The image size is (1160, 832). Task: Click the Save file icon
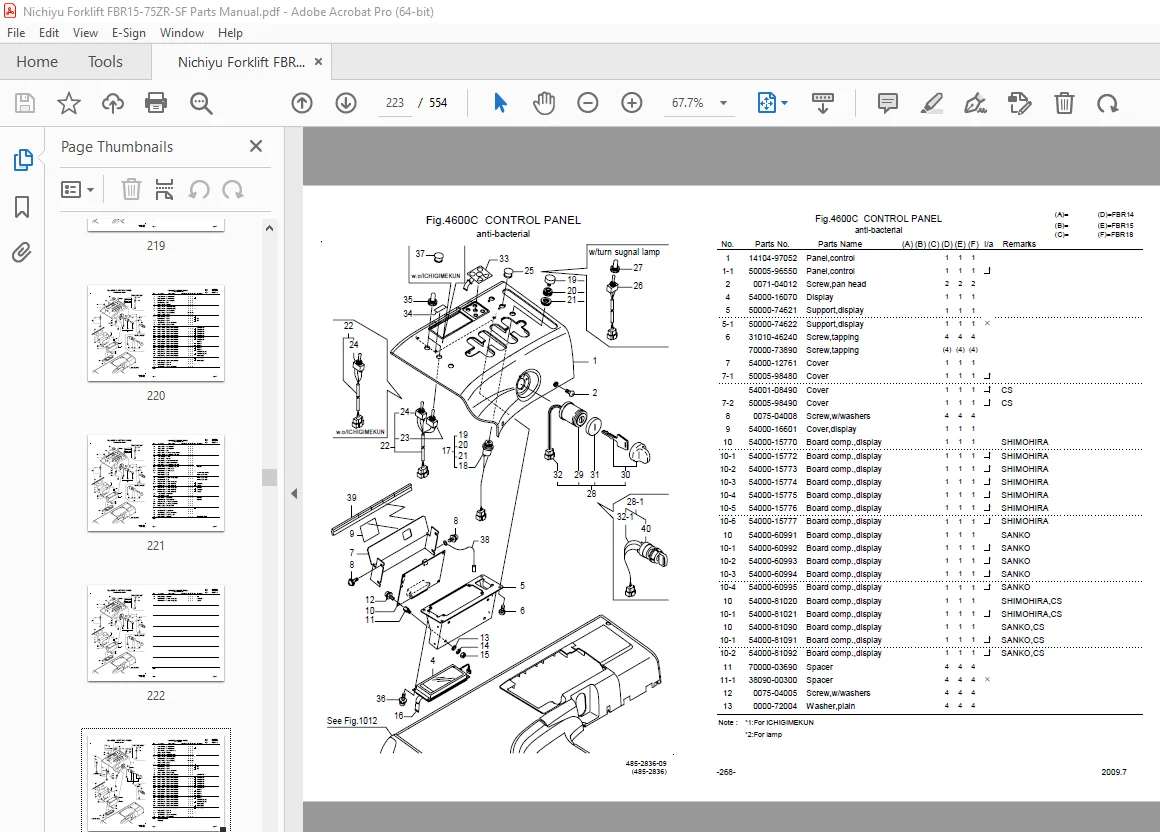24,103
